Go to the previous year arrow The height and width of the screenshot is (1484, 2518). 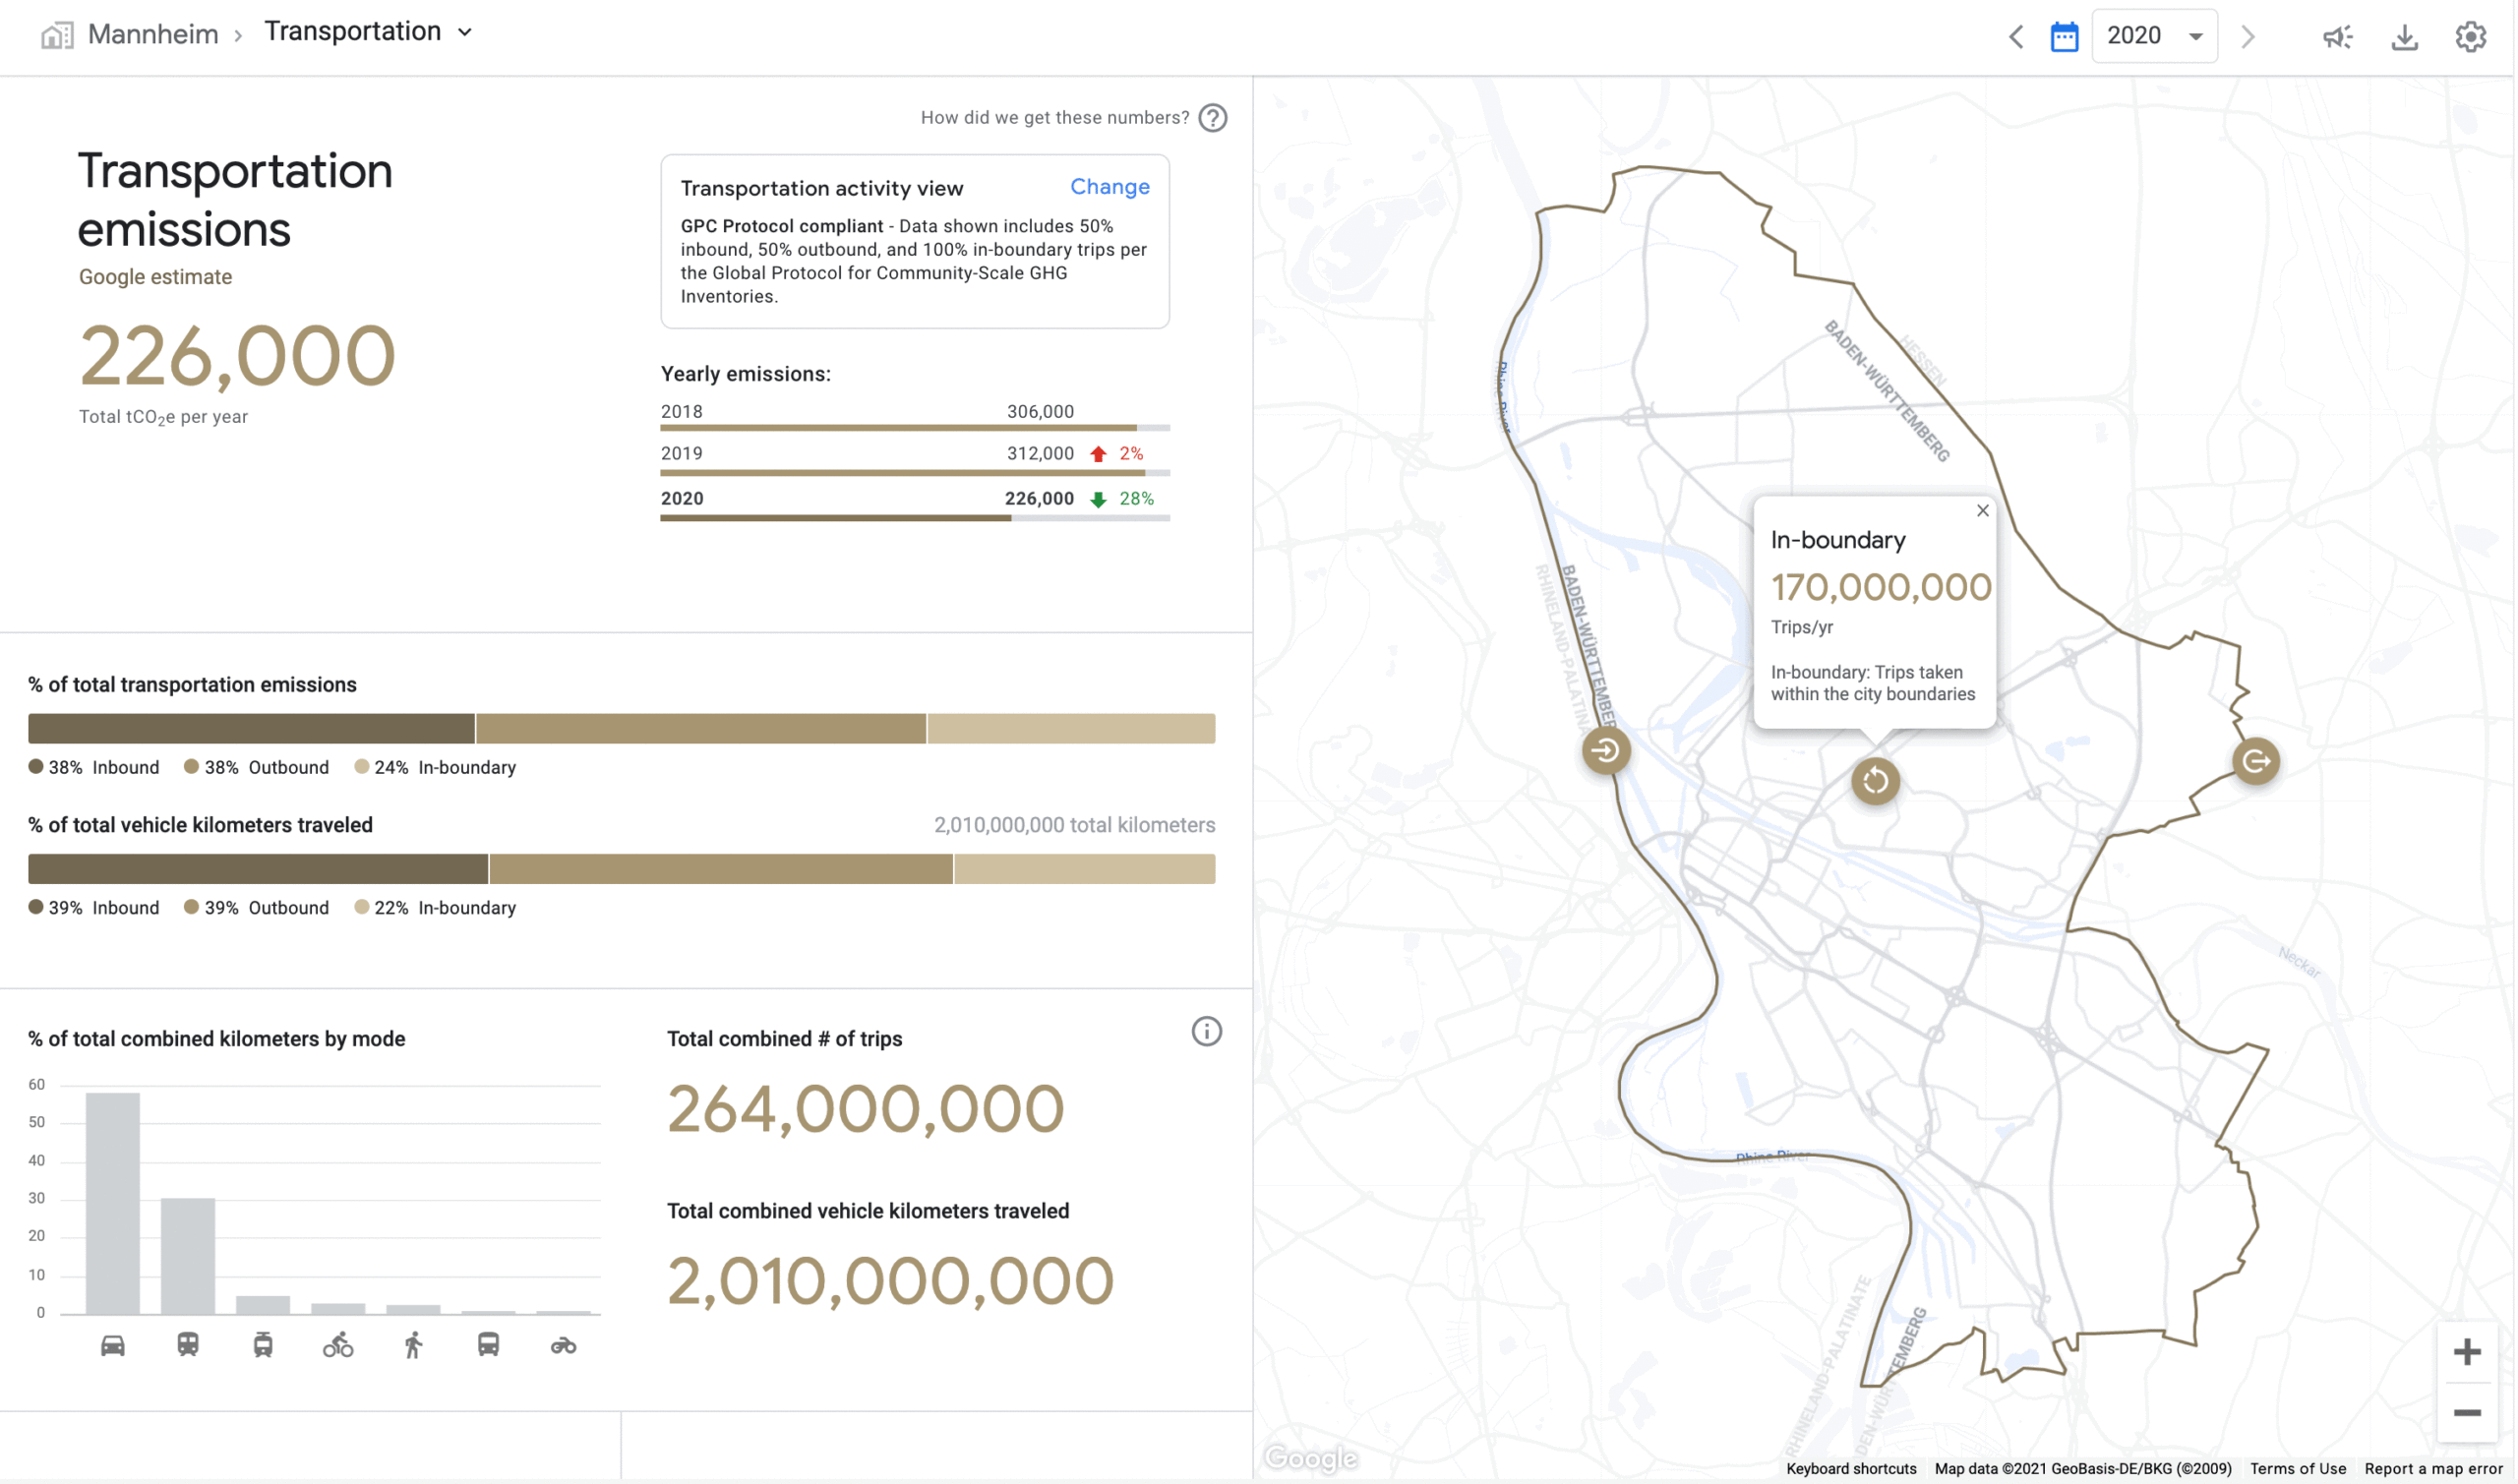click(2016, 37)
